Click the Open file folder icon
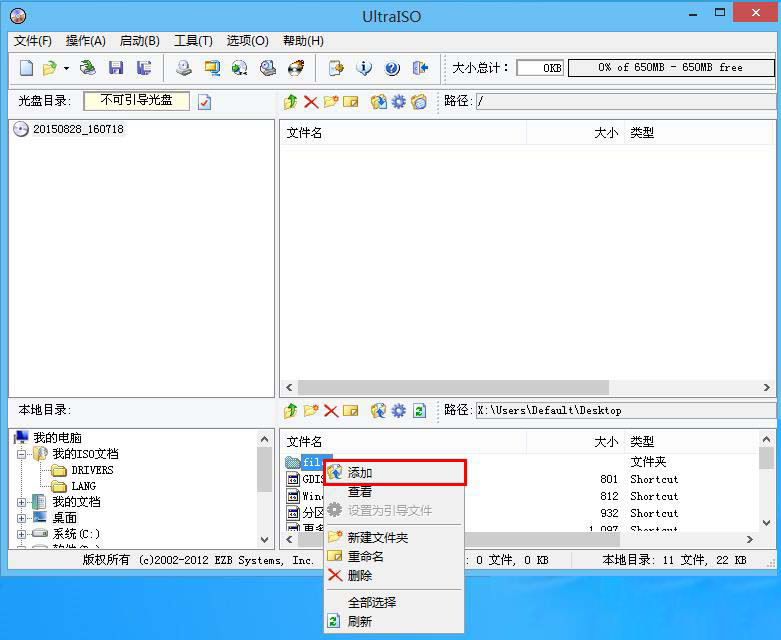Viewport: 781px width, 640px height. 50,68
